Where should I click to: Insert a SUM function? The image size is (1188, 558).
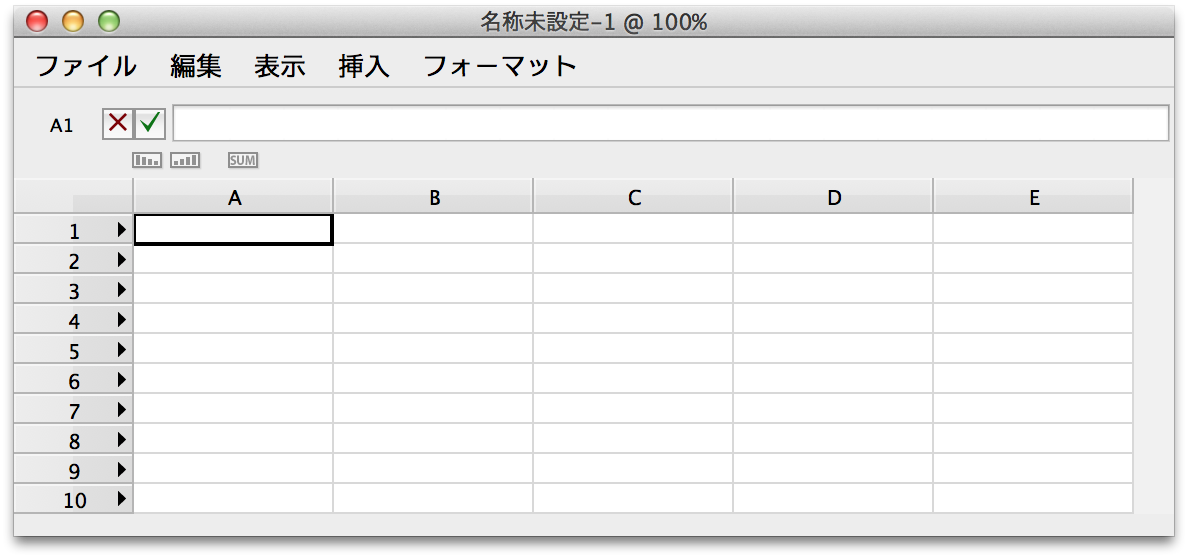pyautogui.click(x=243, y=160)
